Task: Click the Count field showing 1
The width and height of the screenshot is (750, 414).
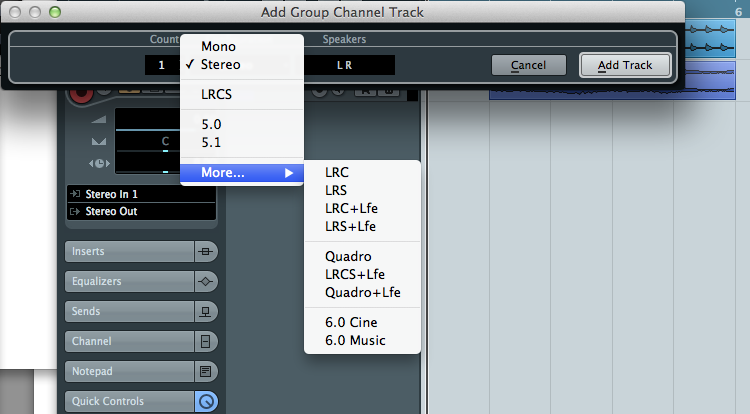Action: [x=162, y=65]
